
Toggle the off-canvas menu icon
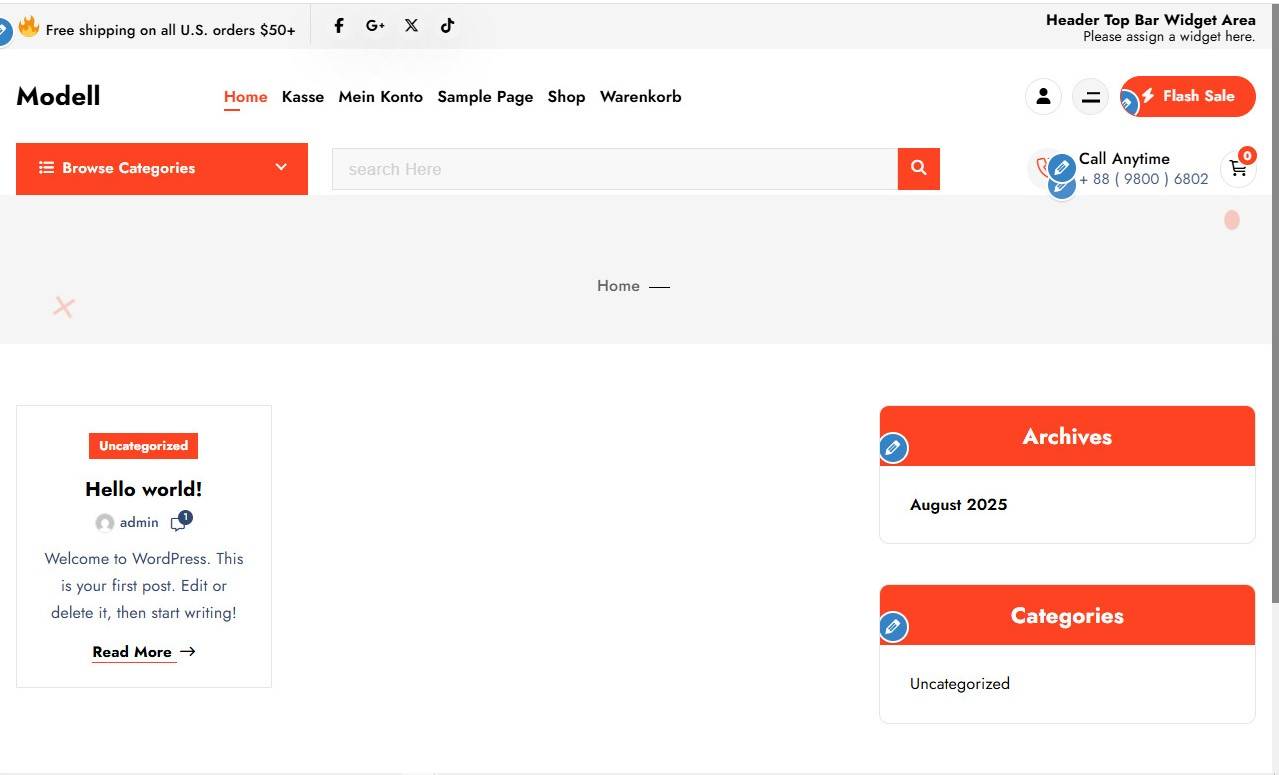(1090, 97)
